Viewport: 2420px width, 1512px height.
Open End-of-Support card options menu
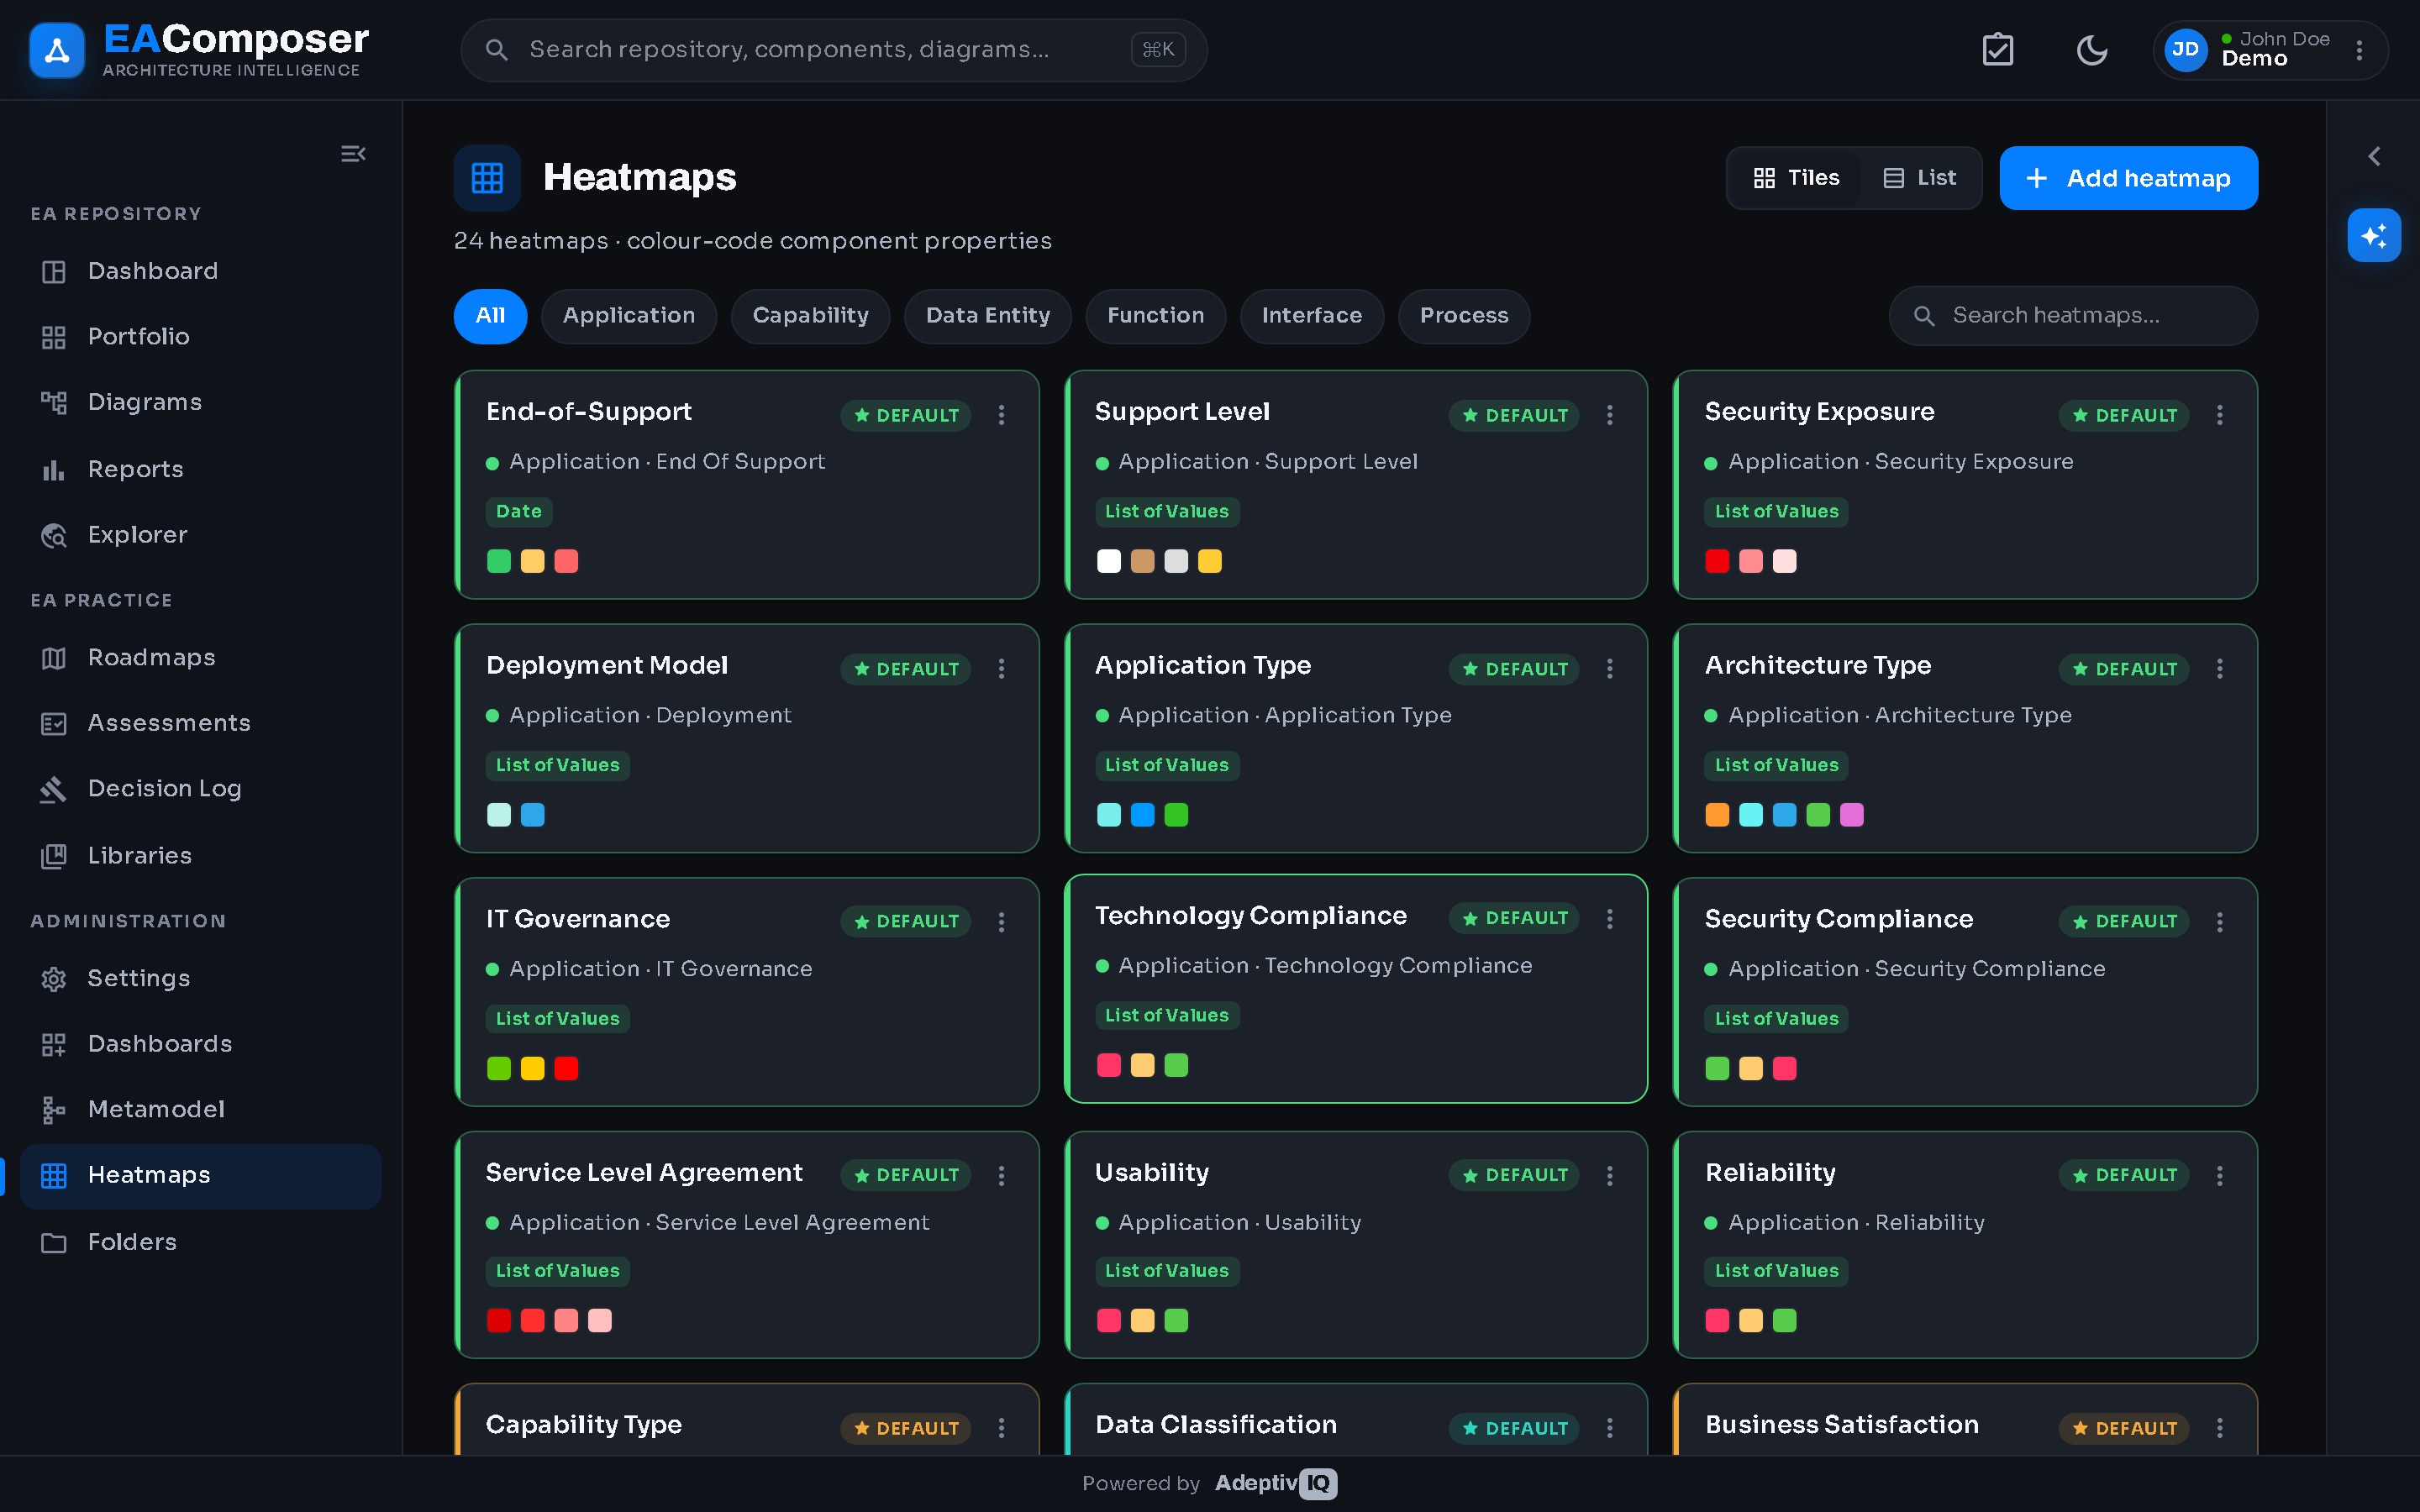(1001, 415)
